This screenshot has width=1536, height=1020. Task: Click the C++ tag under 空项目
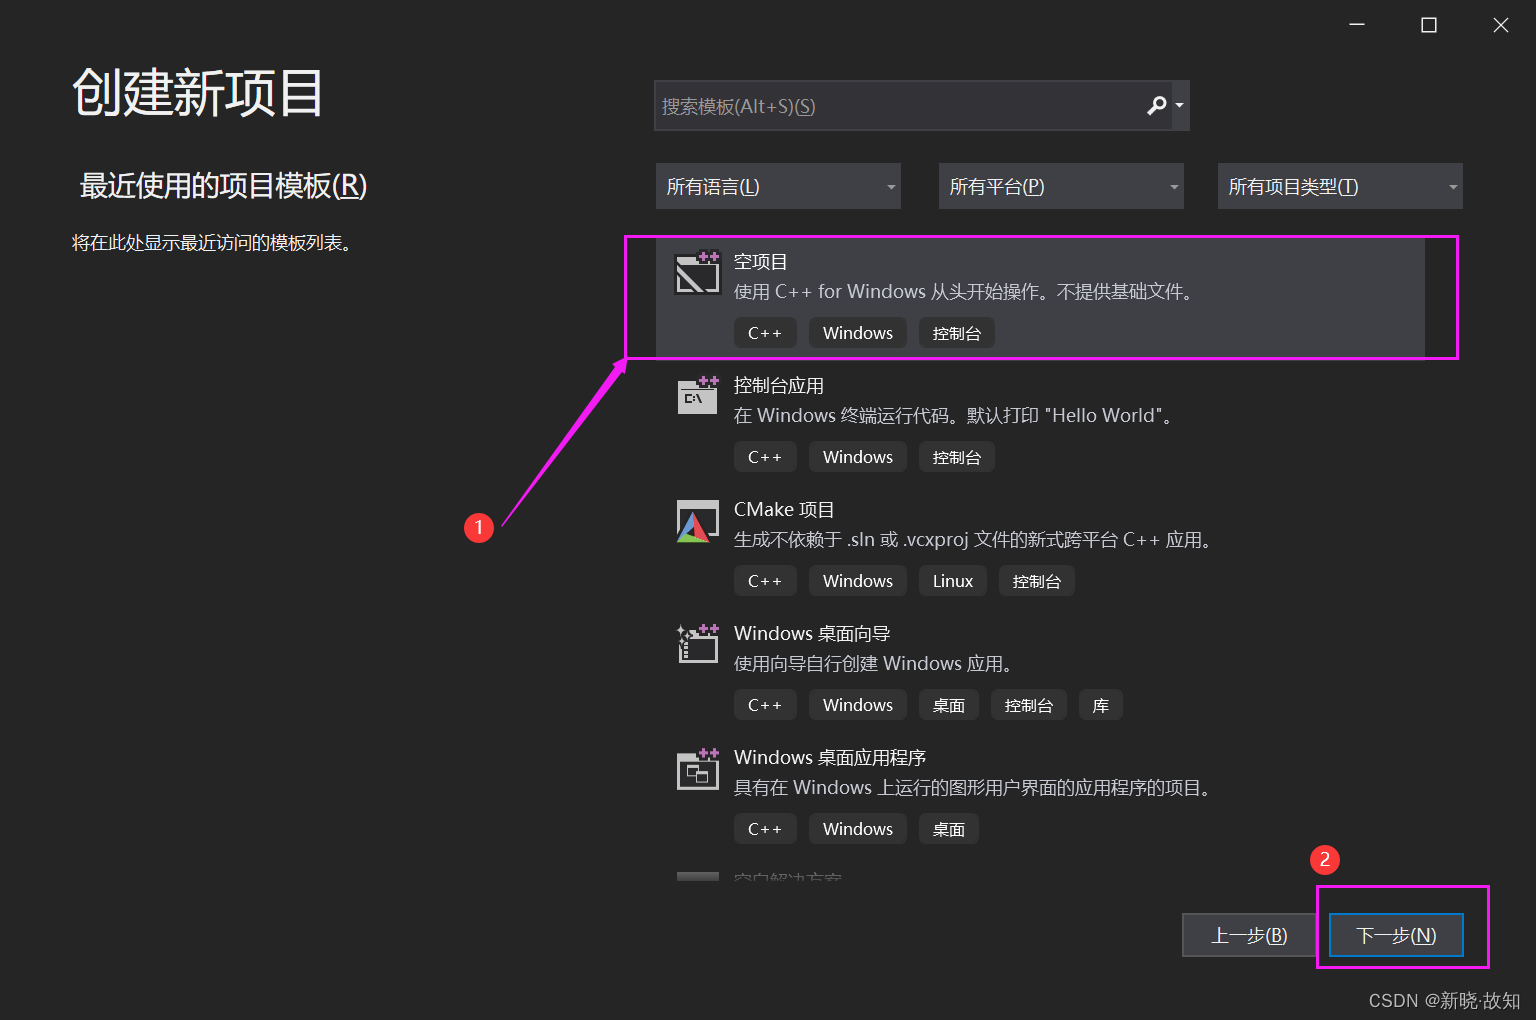coord(765,333)
